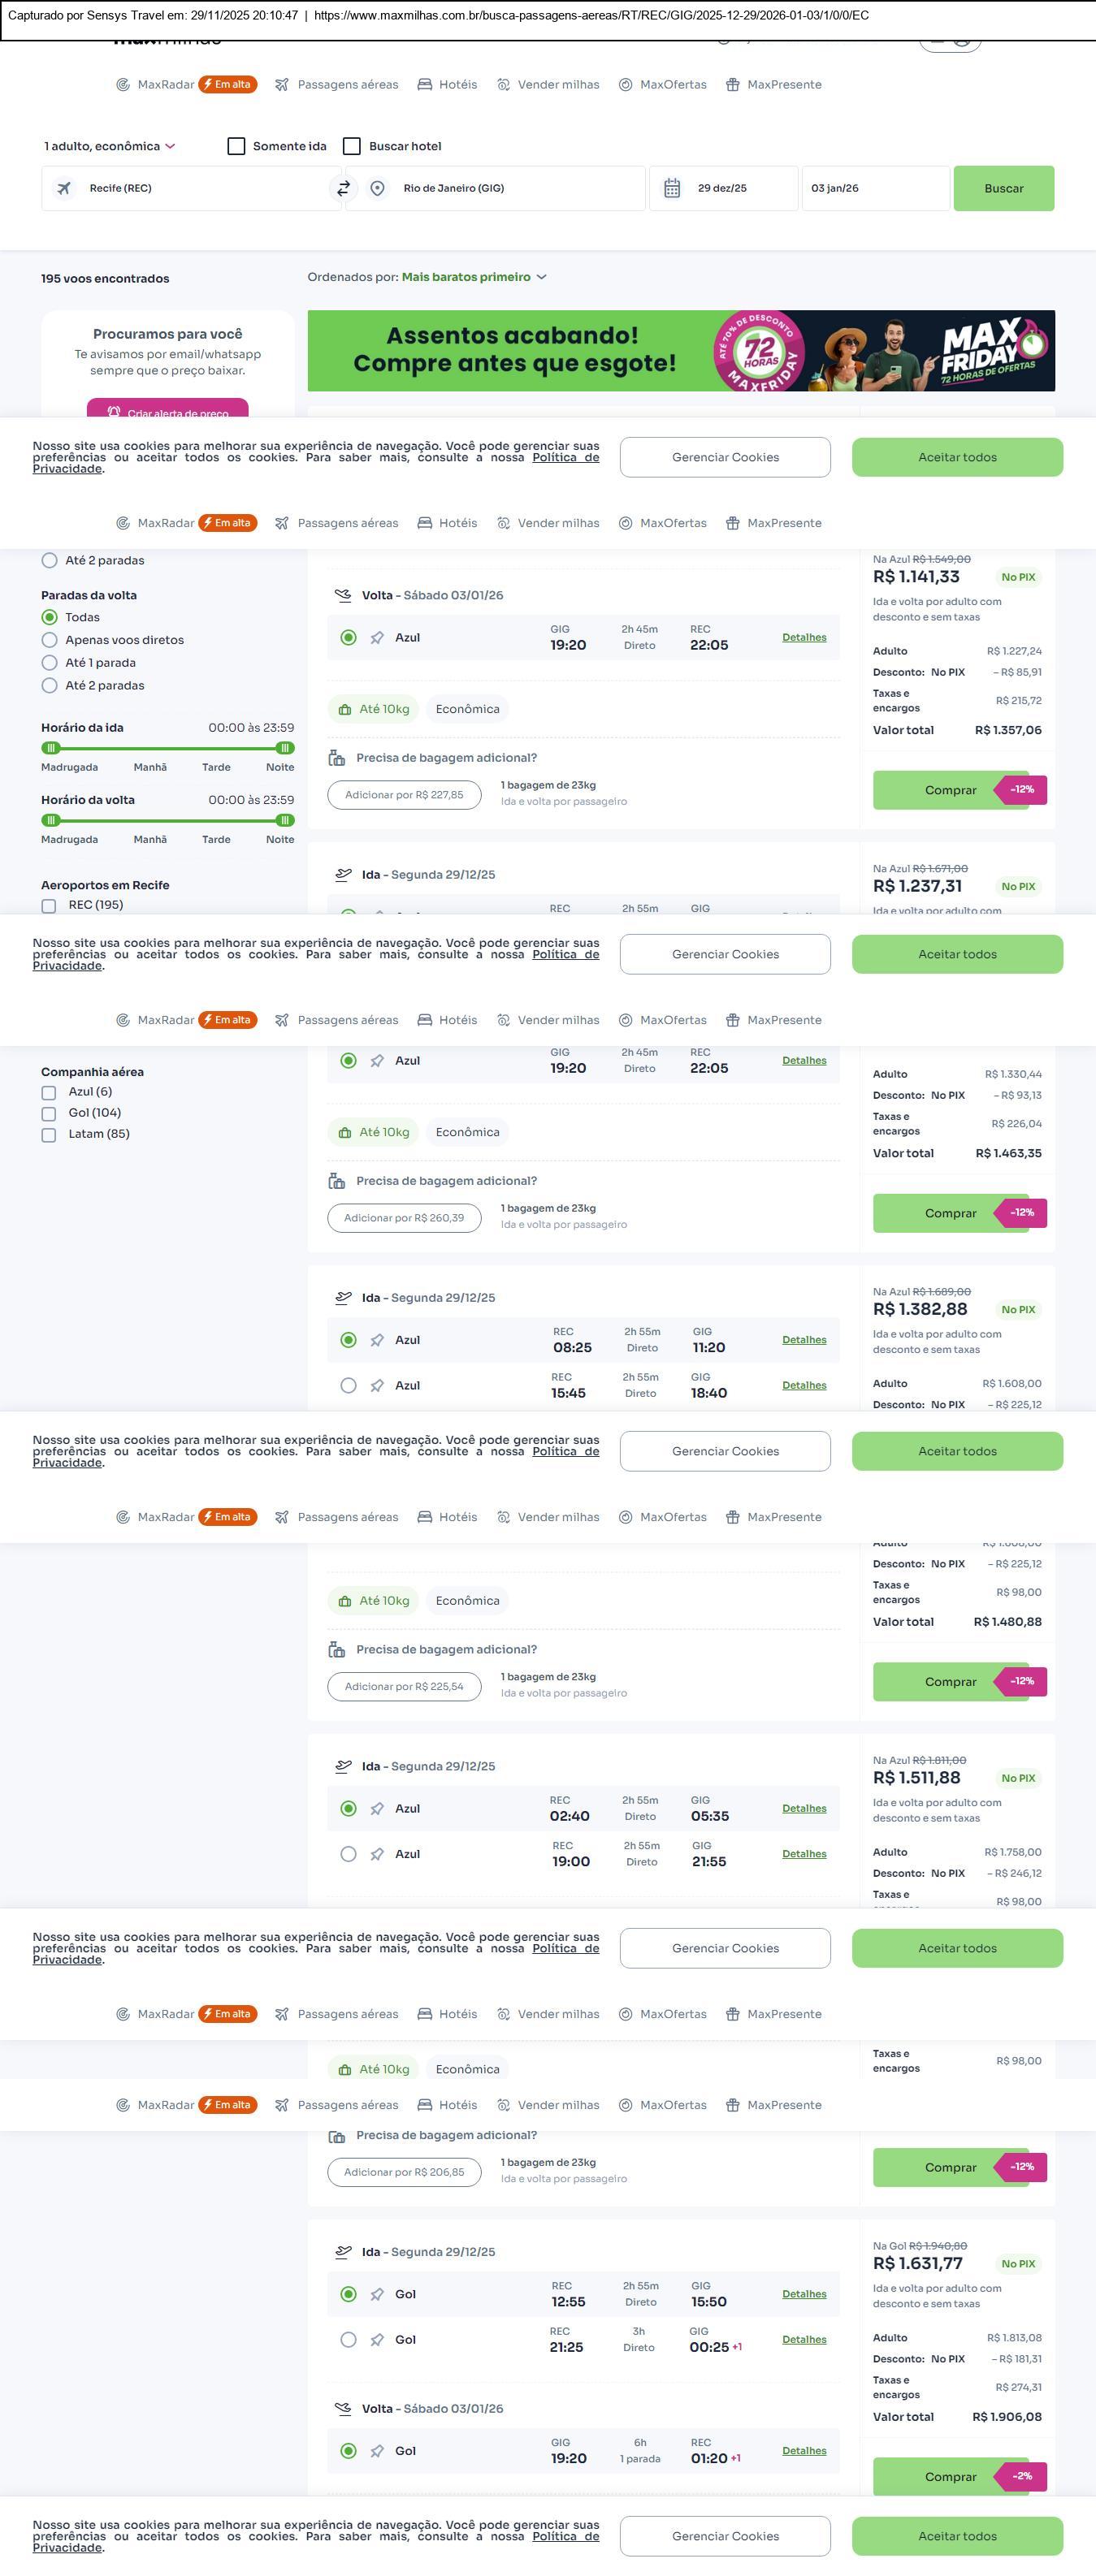
Task: Click the pin icon beside Azul 08:25 flight
Action: click(377, 1340)
